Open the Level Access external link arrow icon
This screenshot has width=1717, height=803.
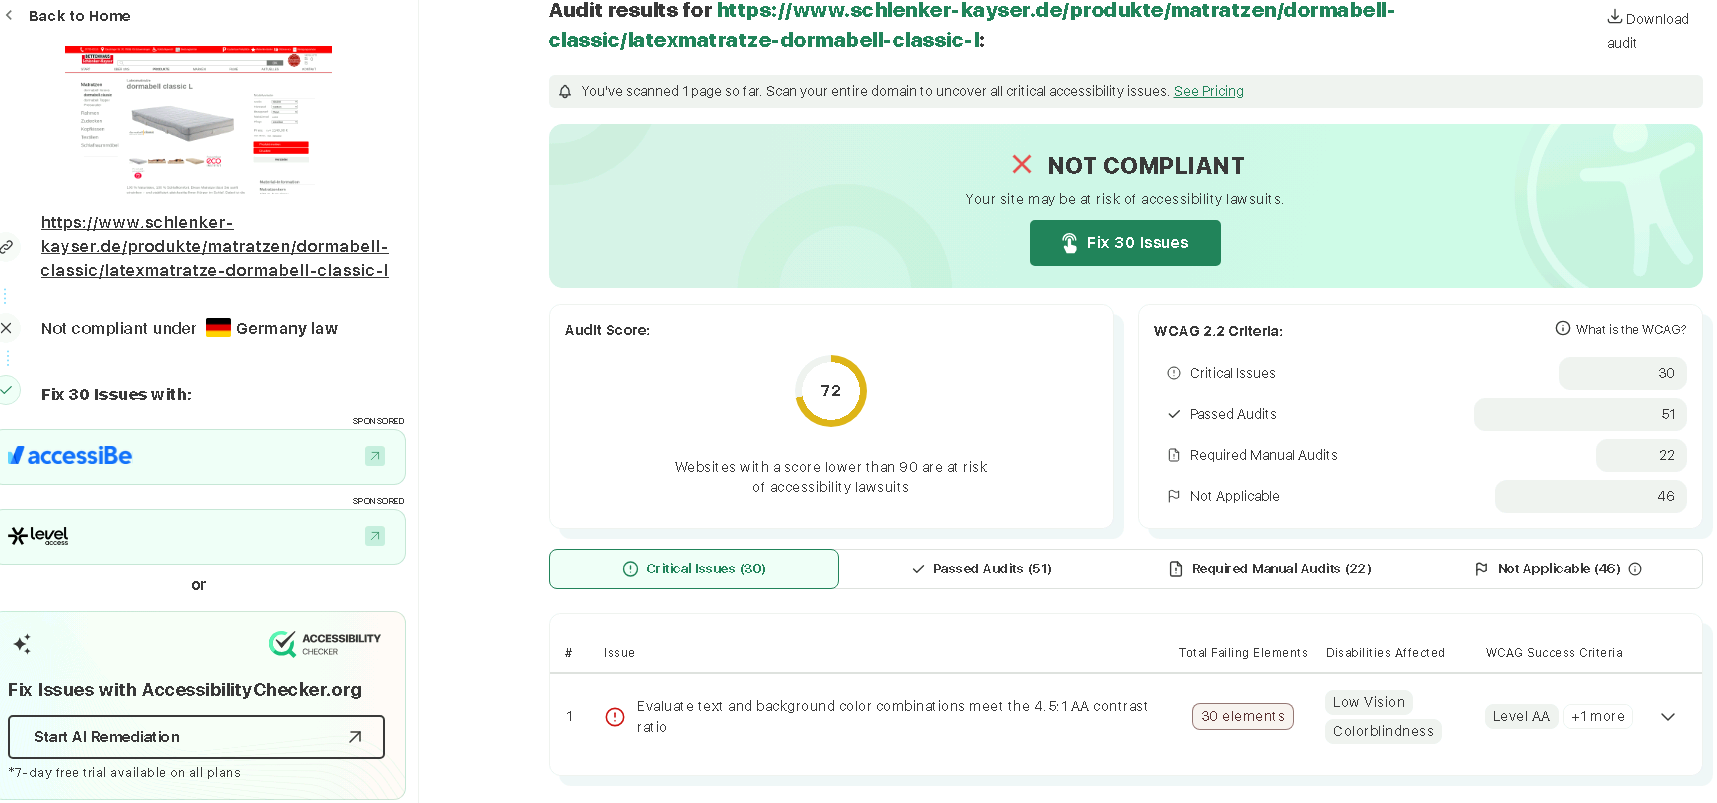375,536
